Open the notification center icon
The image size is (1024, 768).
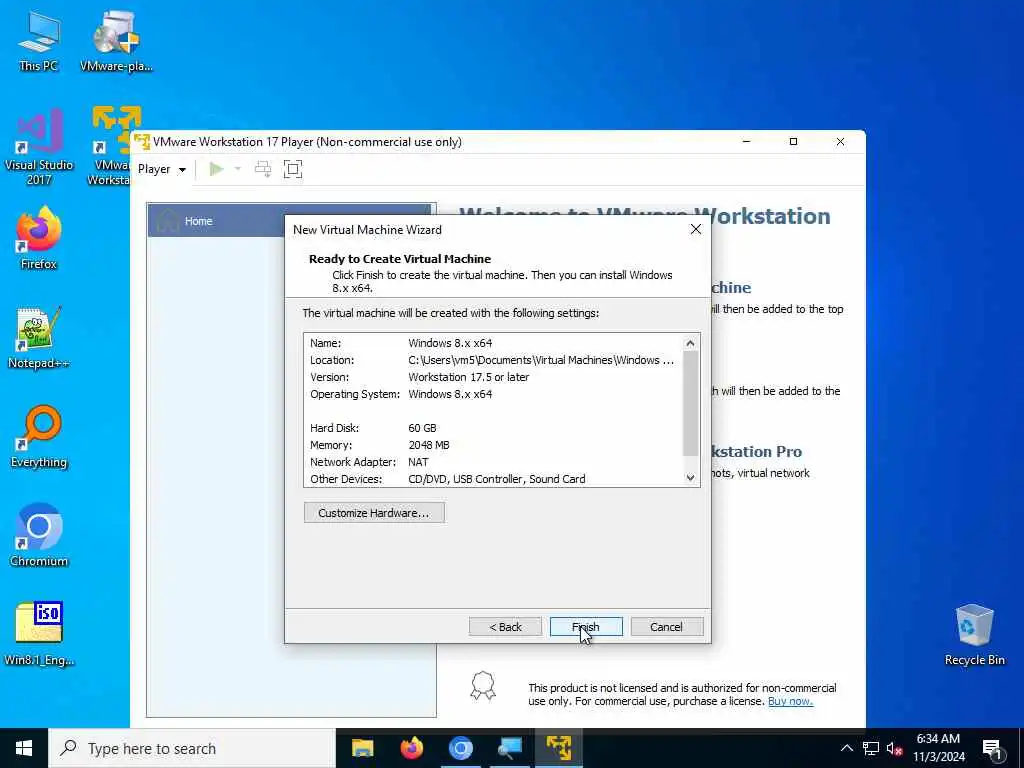[x=991, y=748]
